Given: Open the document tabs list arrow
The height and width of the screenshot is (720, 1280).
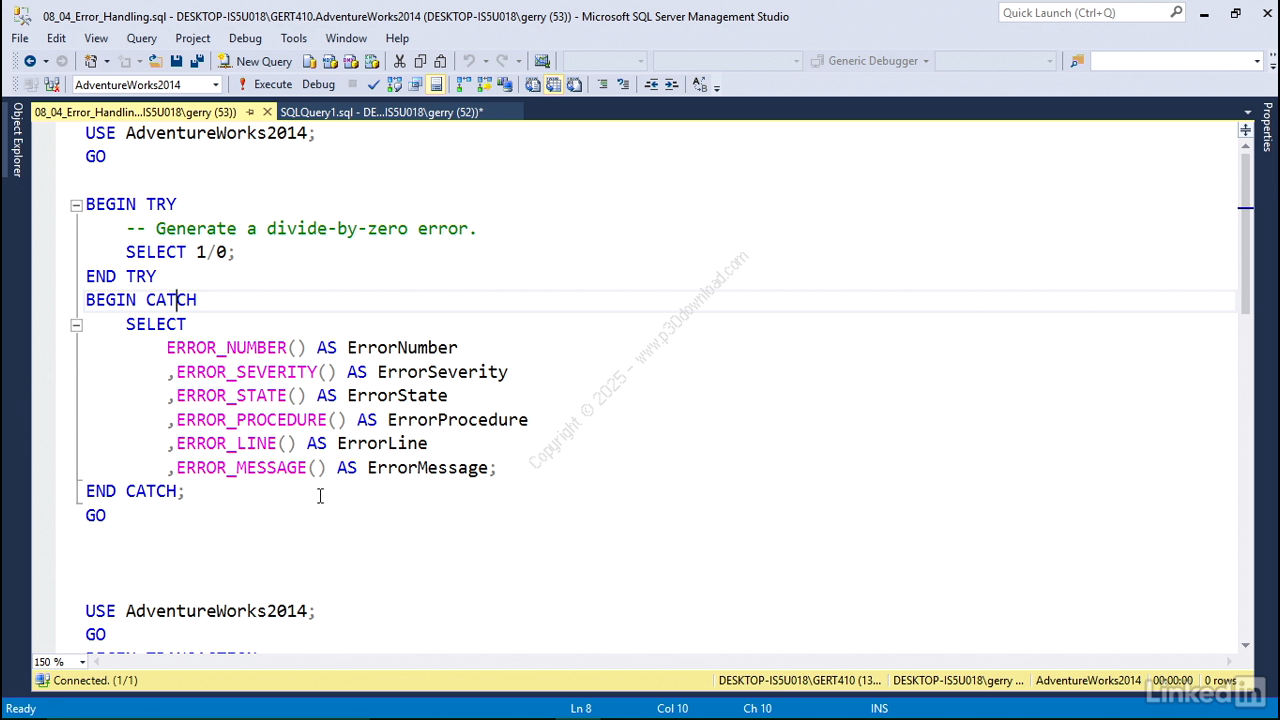Looking at the screenshot, I should (x=1247, y=112).
